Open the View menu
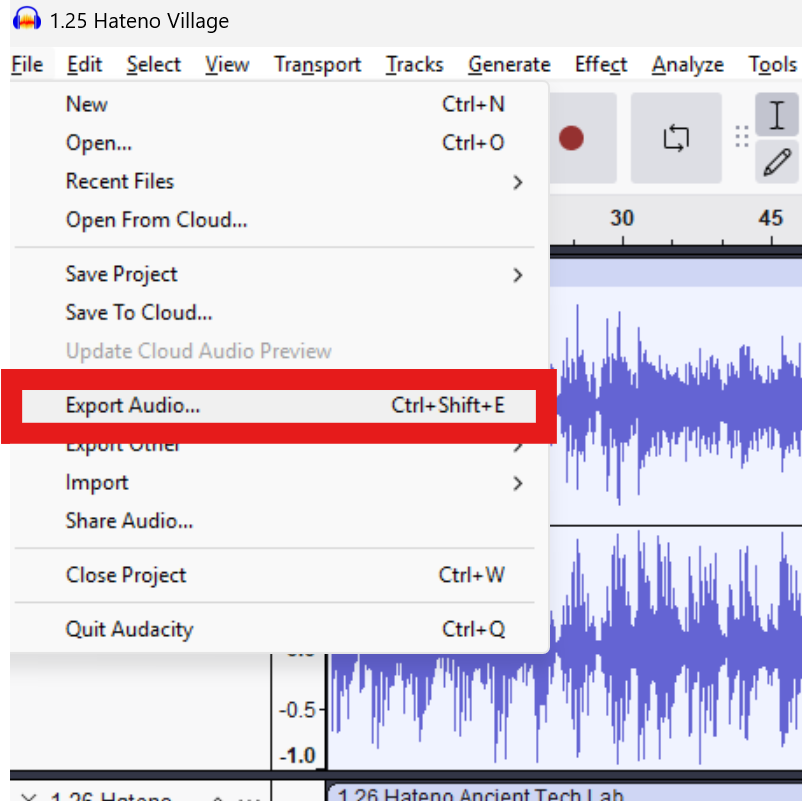 (x=227, y=64)
